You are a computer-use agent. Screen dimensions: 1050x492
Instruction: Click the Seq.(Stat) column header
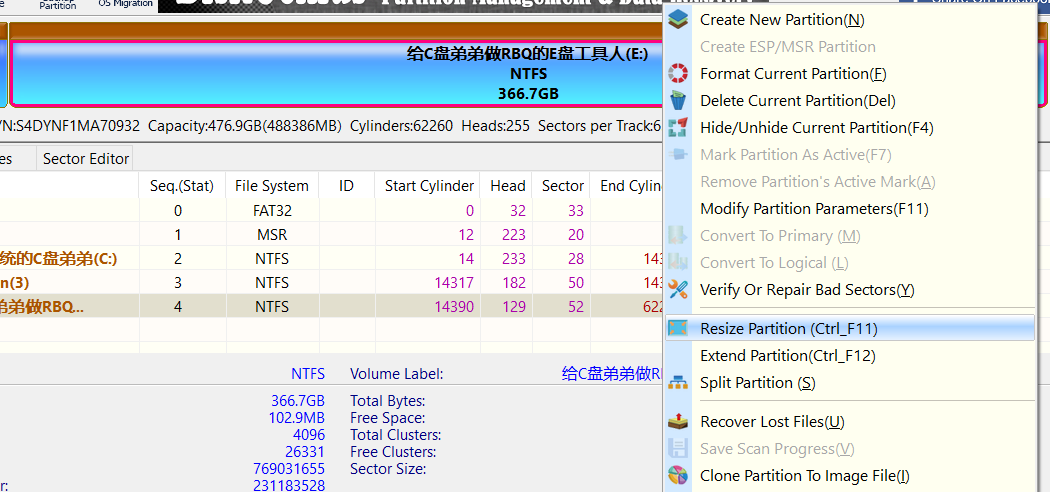click(181, 186)
